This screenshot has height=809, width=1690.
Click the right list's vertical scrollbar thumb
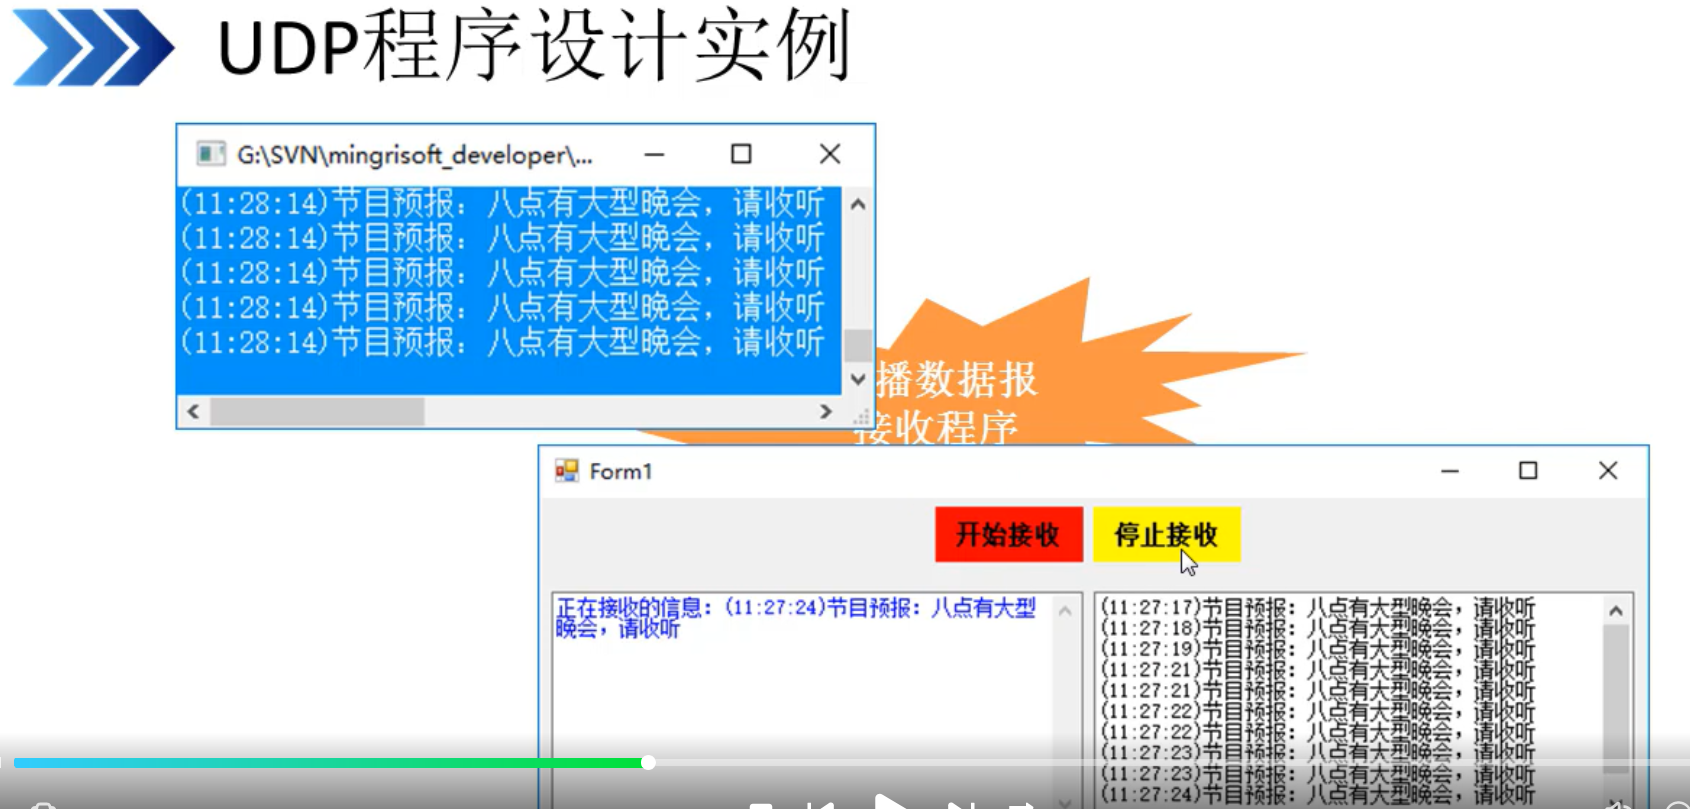[1616, 698]
